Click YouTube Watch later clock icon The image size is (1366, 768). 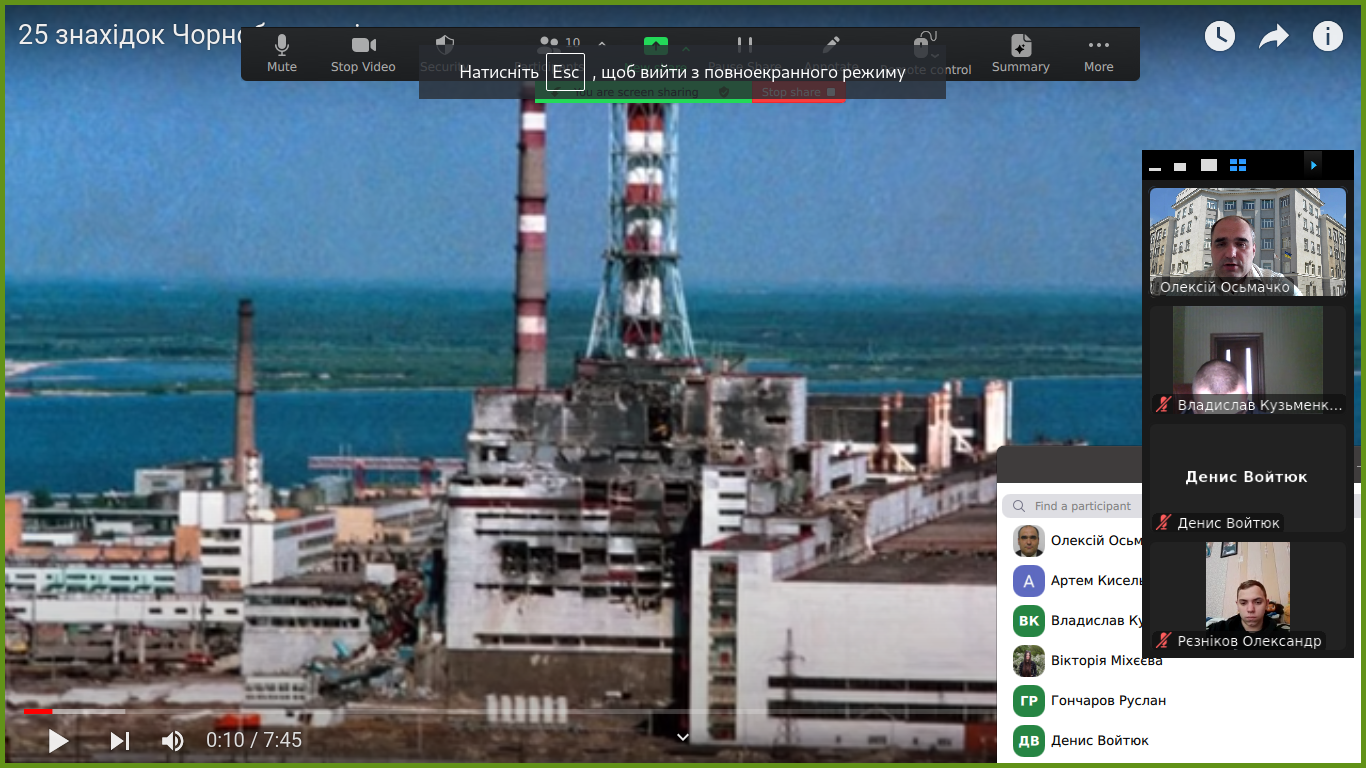[x=1219, y=36]
